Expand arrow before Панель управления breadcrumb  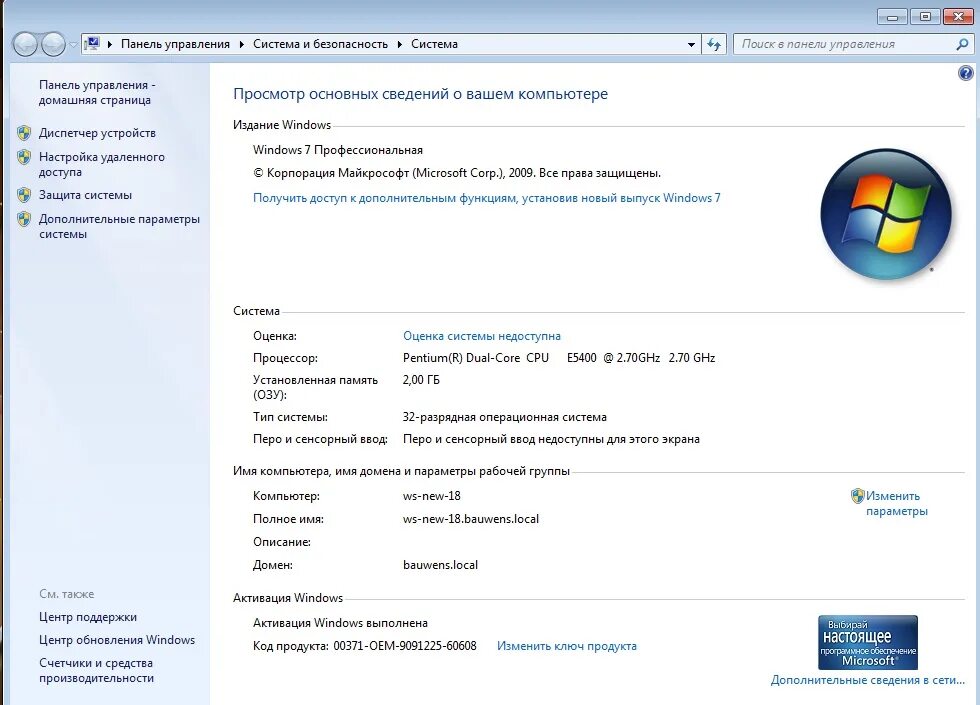[x=110, y=44]
